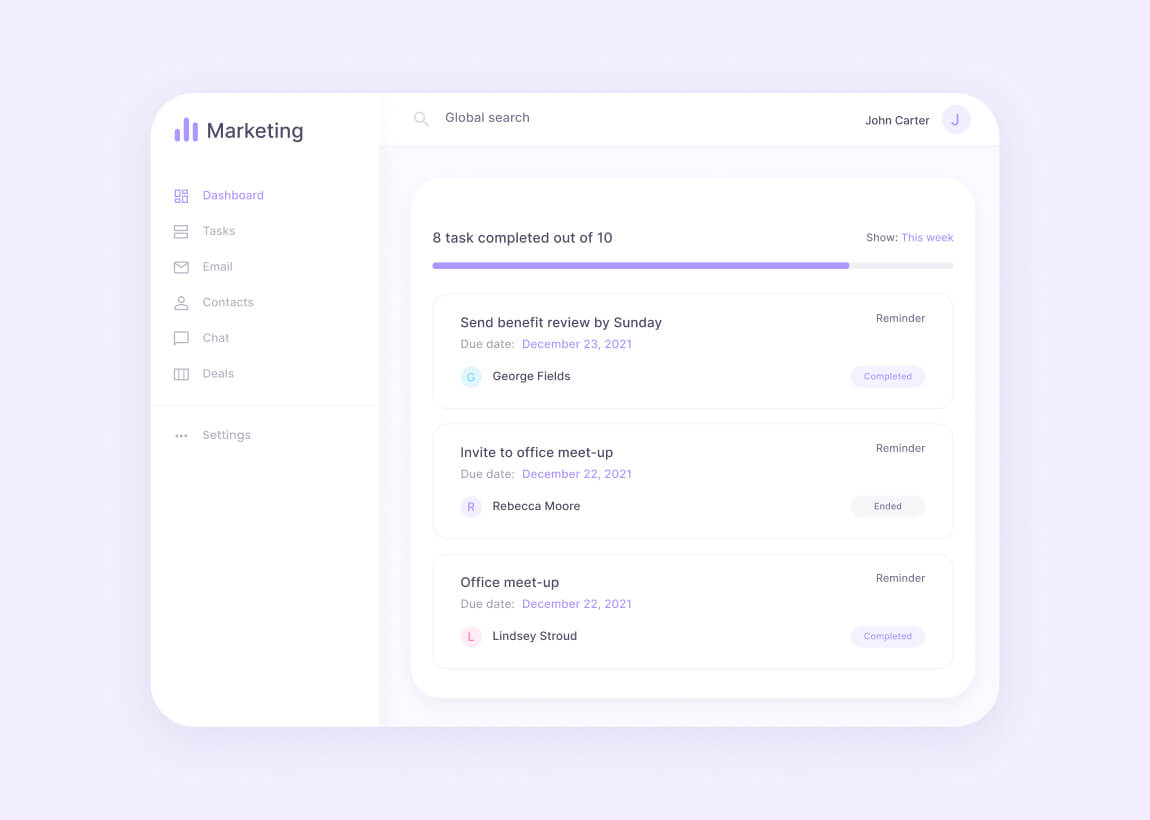Click George Fields' G avatar

pos(471,377)
